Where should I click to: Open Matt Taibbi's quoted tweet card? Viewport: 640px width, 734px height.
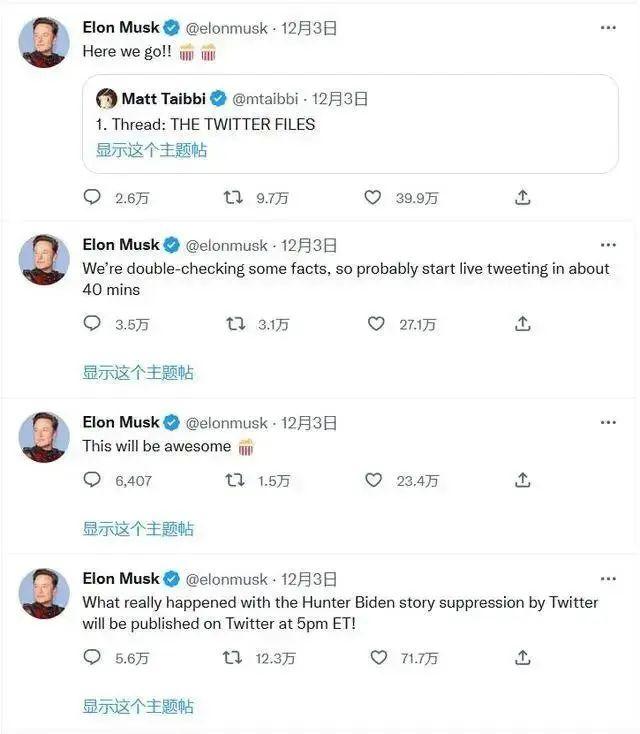click(x=350, y=124)
